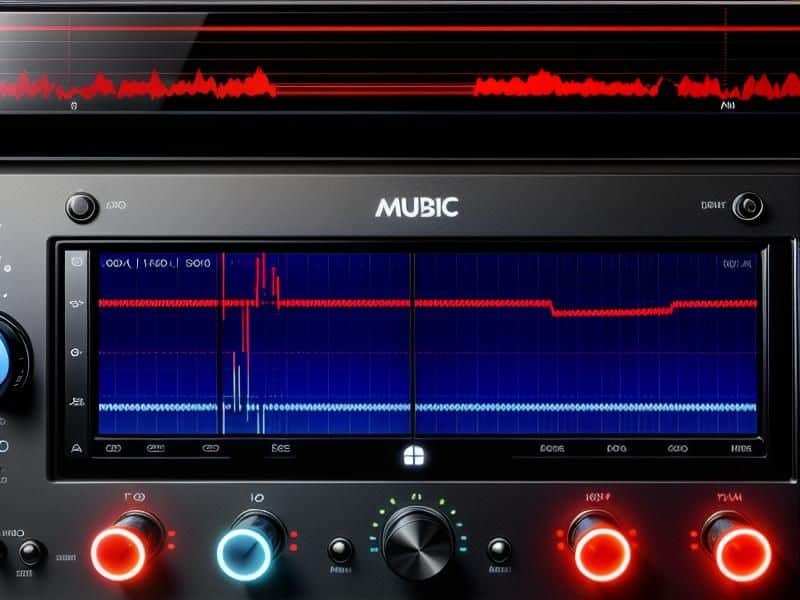Click the four-square grid icon below the display
This screenshot has width=800, height=600.
click(x=410, y=456)
